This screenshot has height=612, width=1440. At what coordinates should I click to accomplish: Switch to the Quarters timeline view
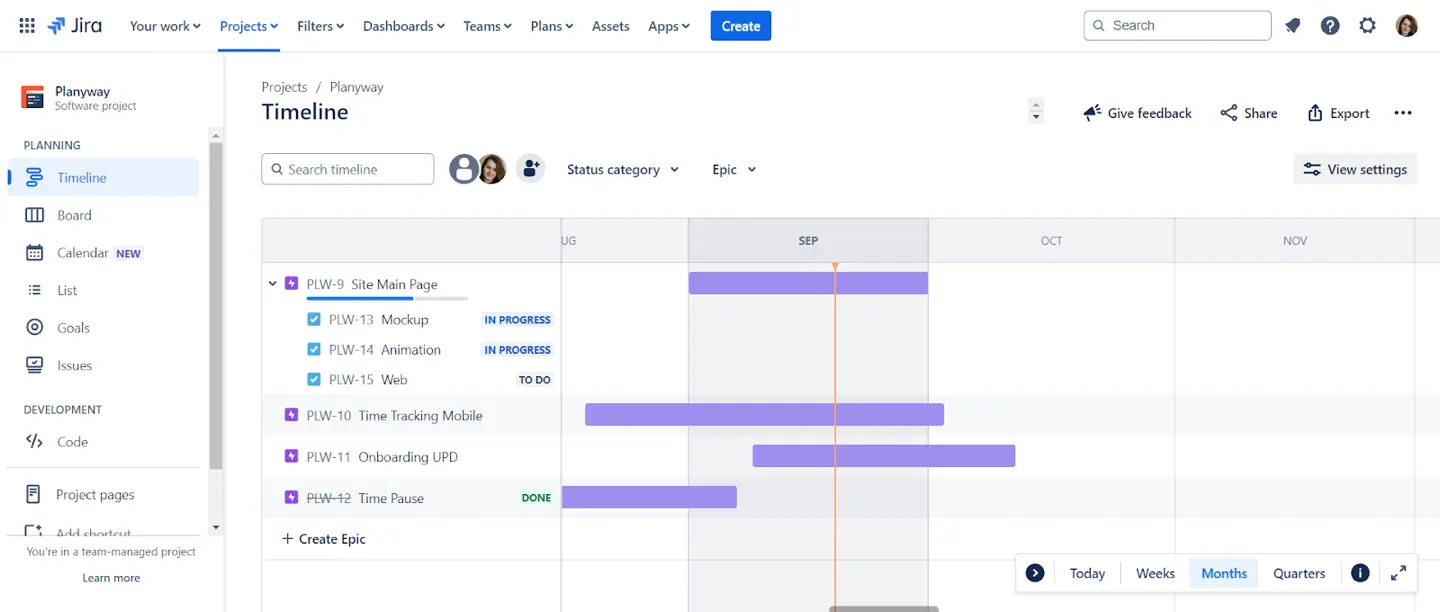1297,572
